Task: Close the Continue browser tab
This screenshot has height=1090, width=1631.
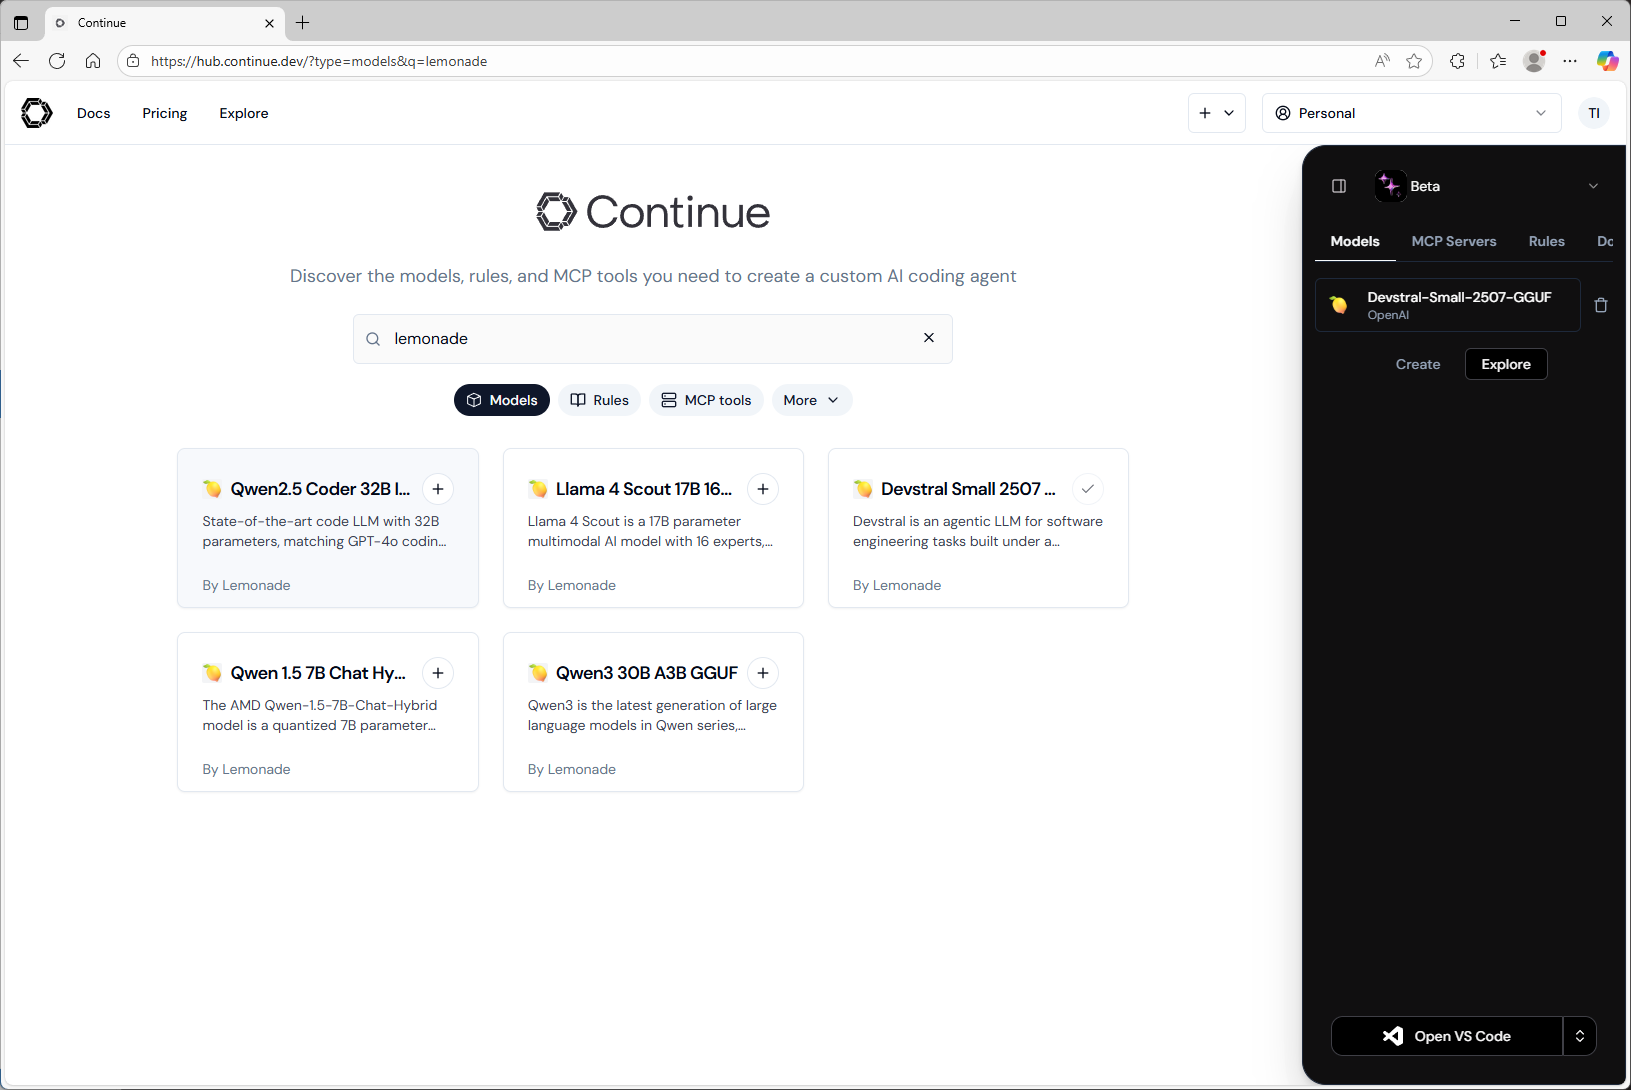Action: click(269, 23)
